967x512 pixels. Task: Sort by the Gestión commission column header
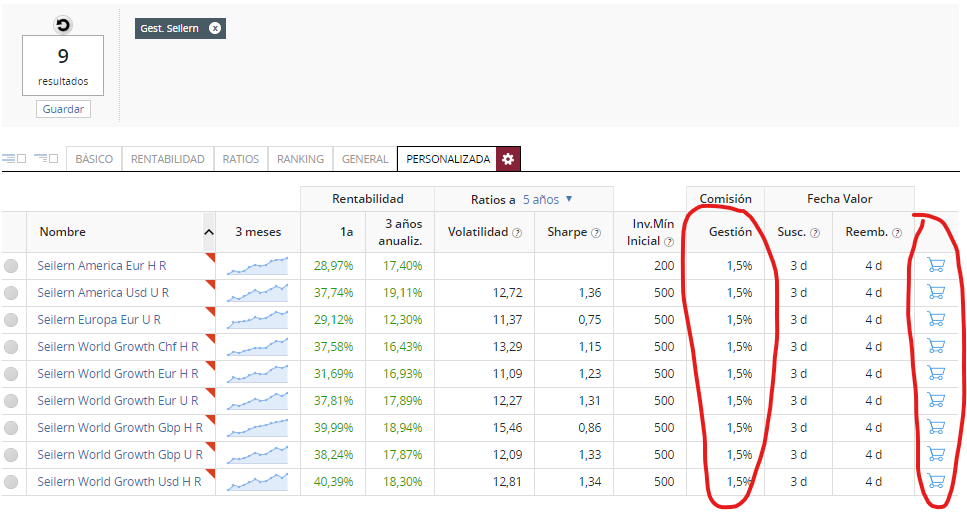730,232
